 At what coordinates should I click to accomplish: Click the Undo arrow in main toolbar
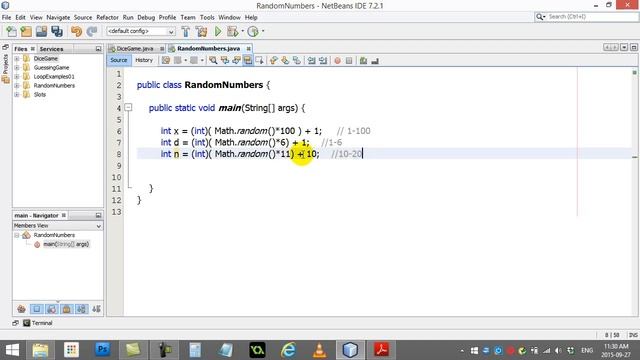coord(76,31)
